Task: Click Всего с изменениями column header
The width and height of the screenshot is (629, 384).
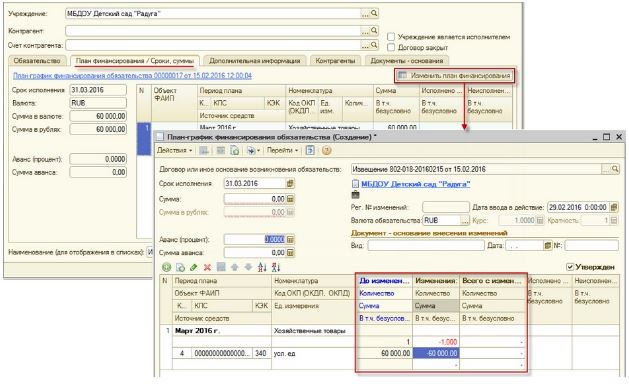Action: [x=492, y=281]
